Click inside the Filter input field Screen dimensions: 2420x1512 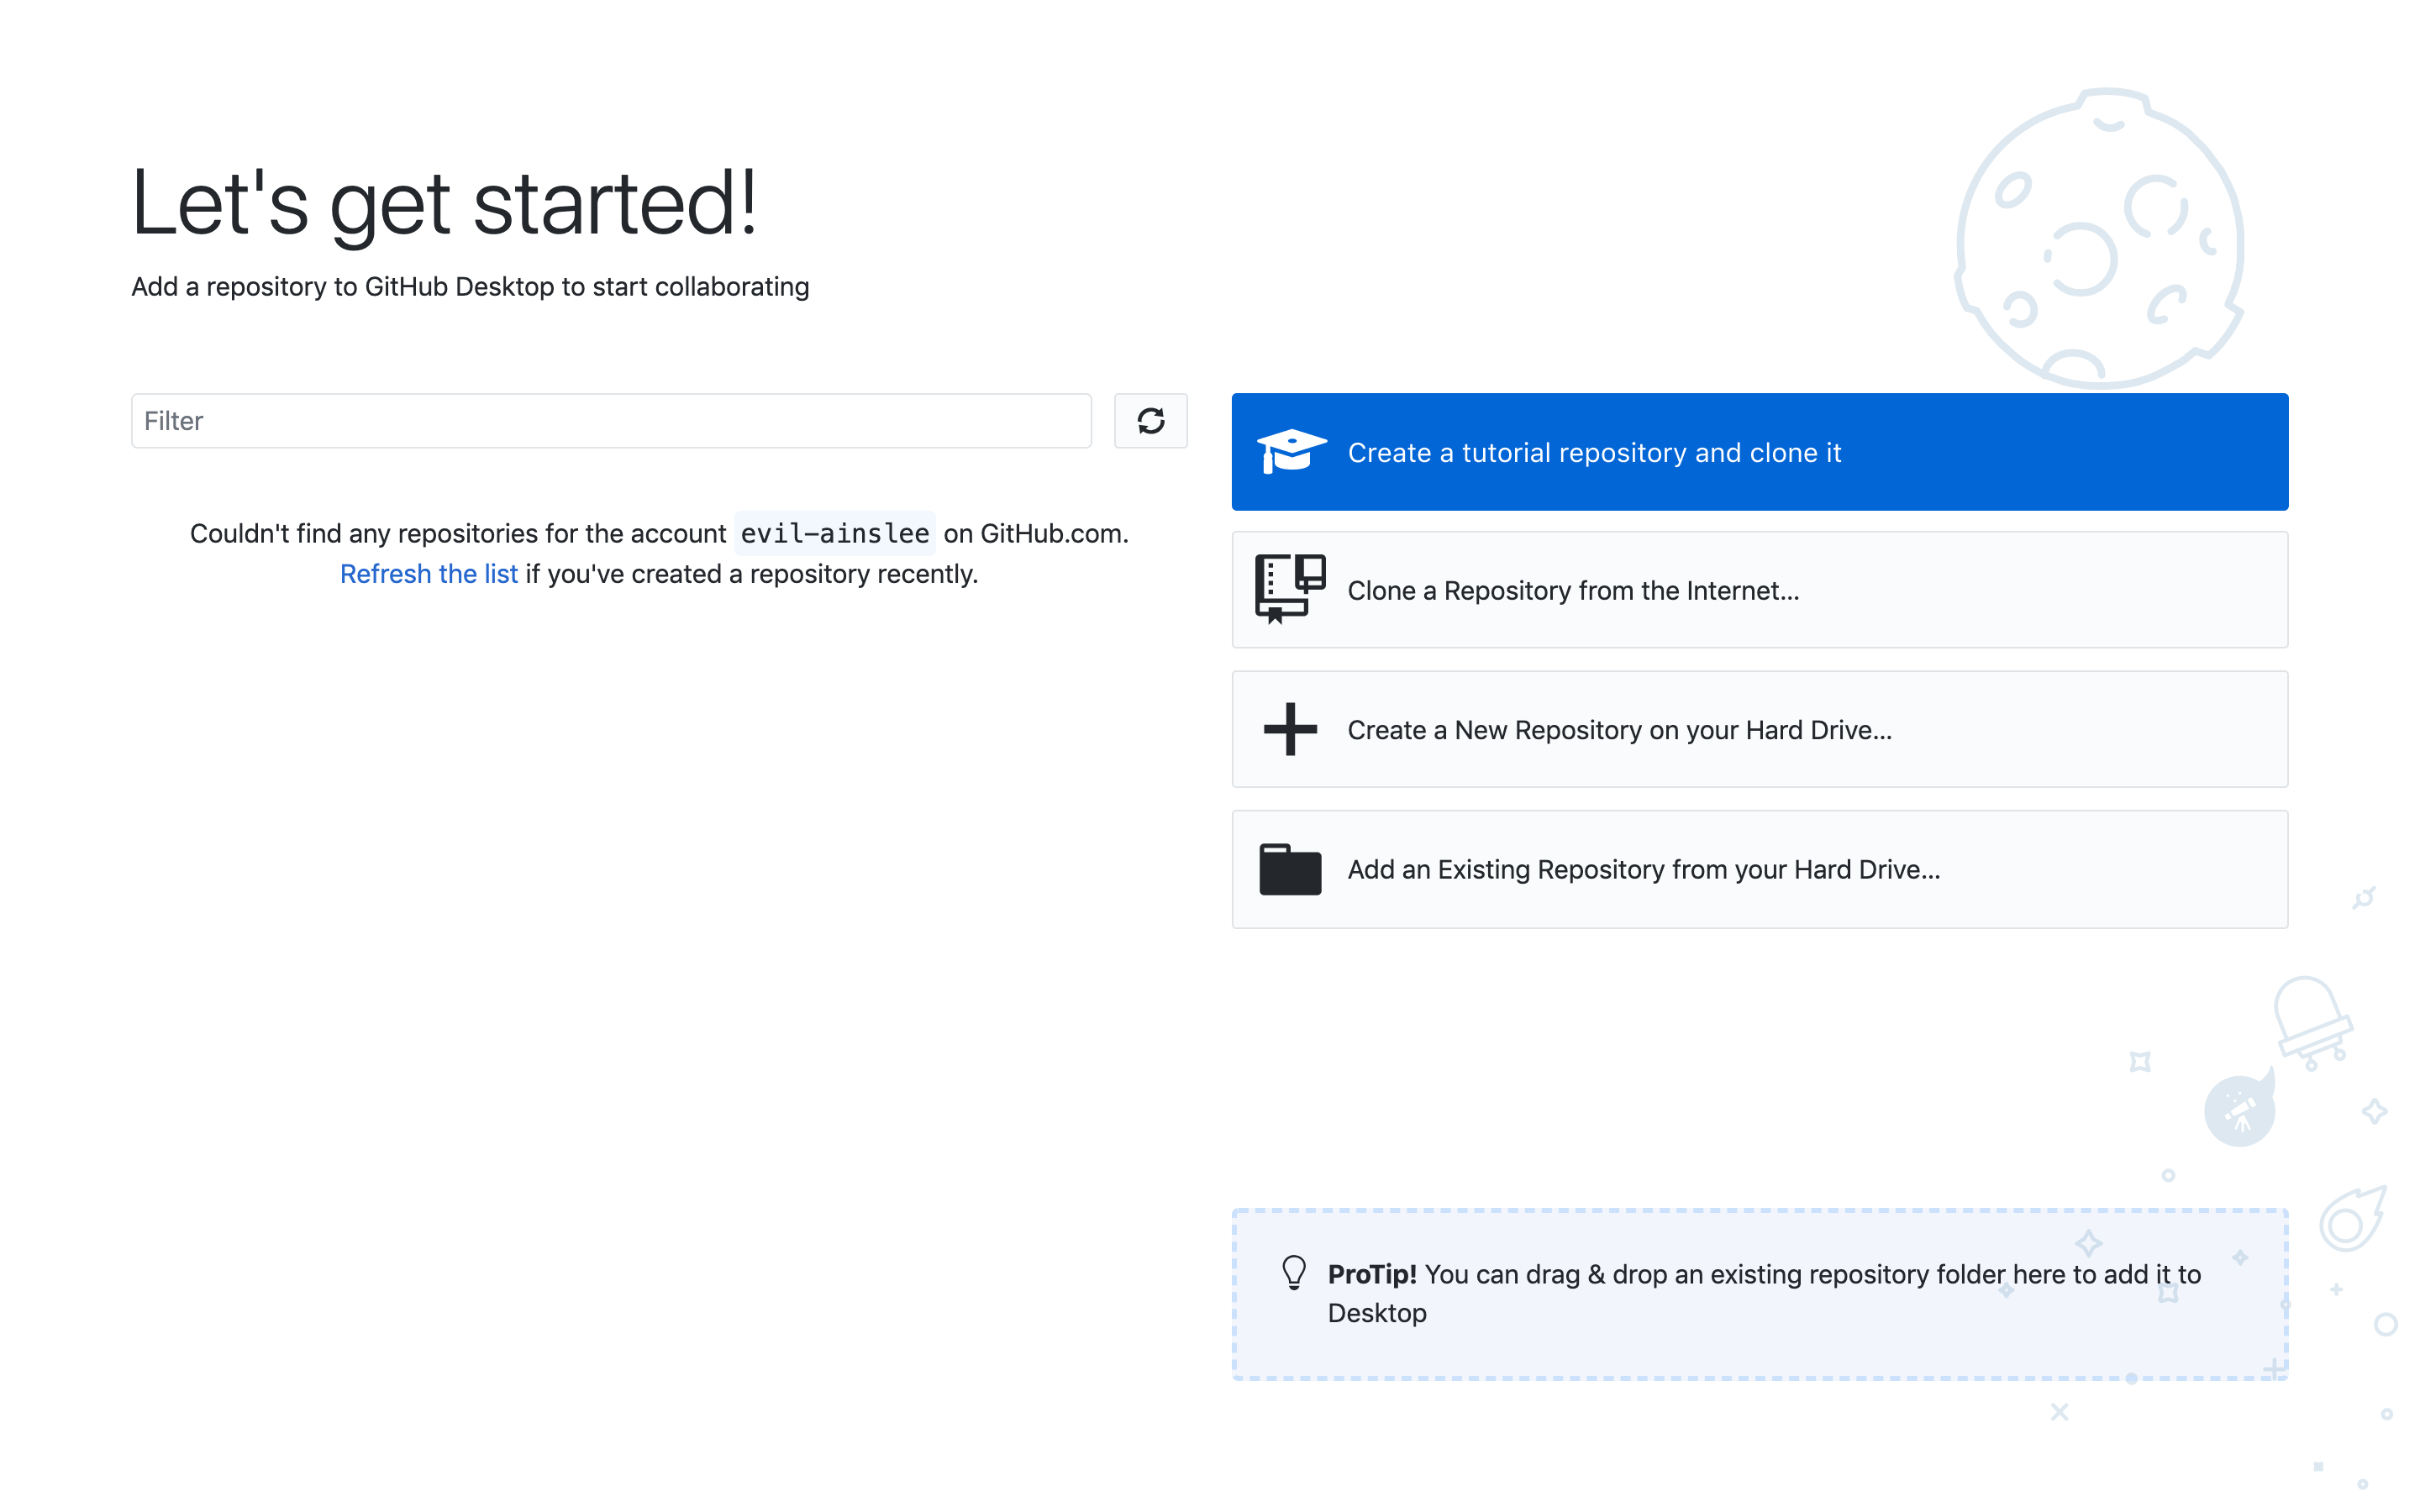click(610, 421)
